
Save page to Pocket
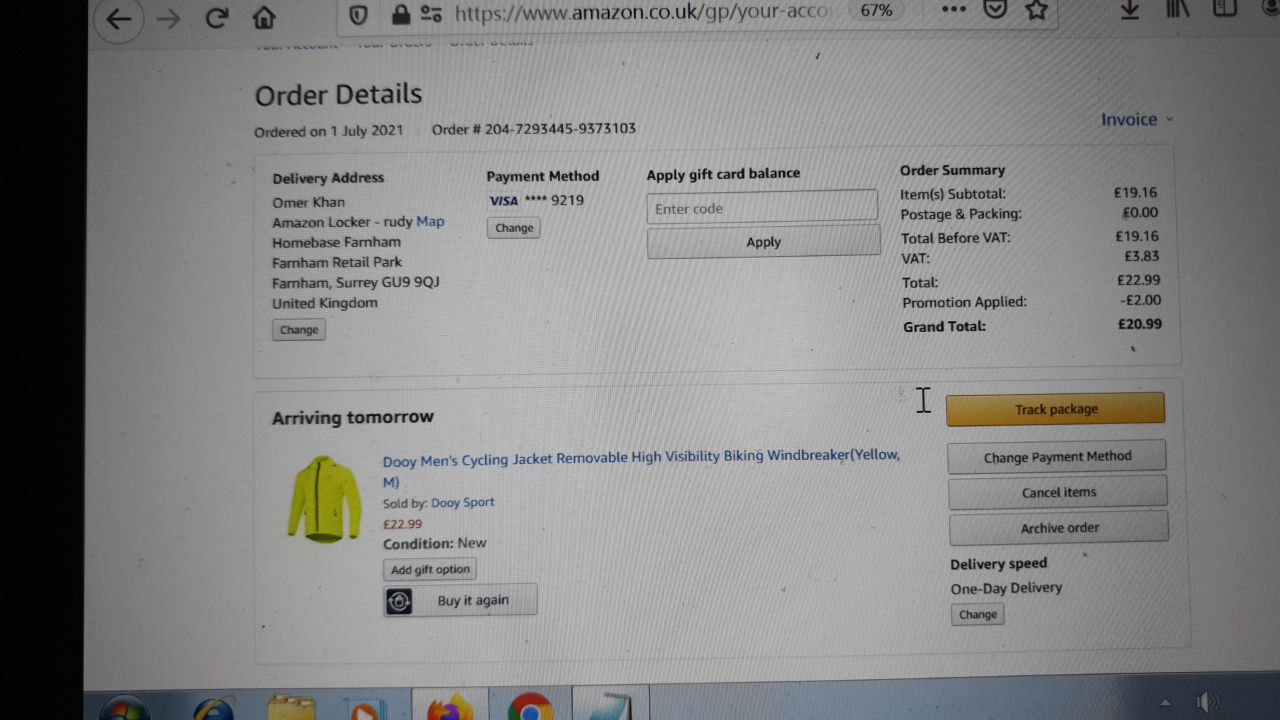[x=995, y=10]
